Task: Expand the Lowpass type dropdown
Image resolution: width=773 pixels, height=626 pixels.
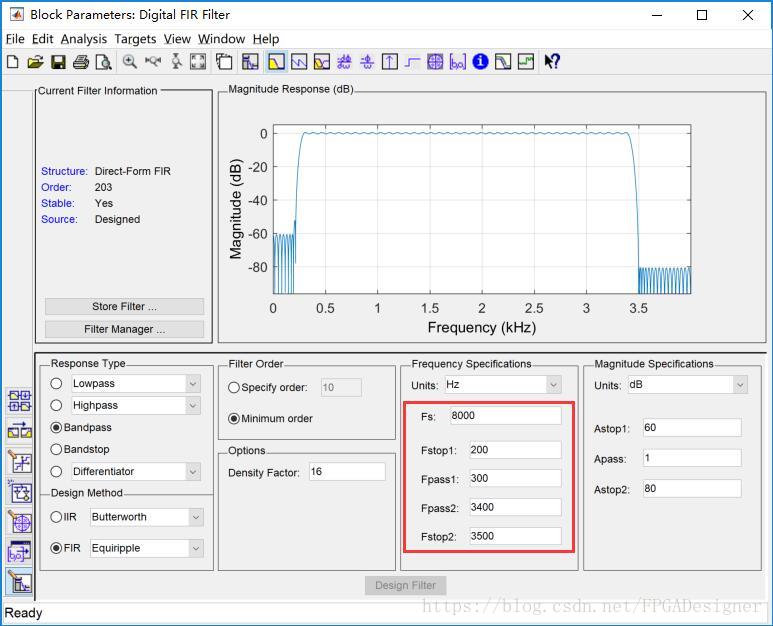Action: pos(193,383)
